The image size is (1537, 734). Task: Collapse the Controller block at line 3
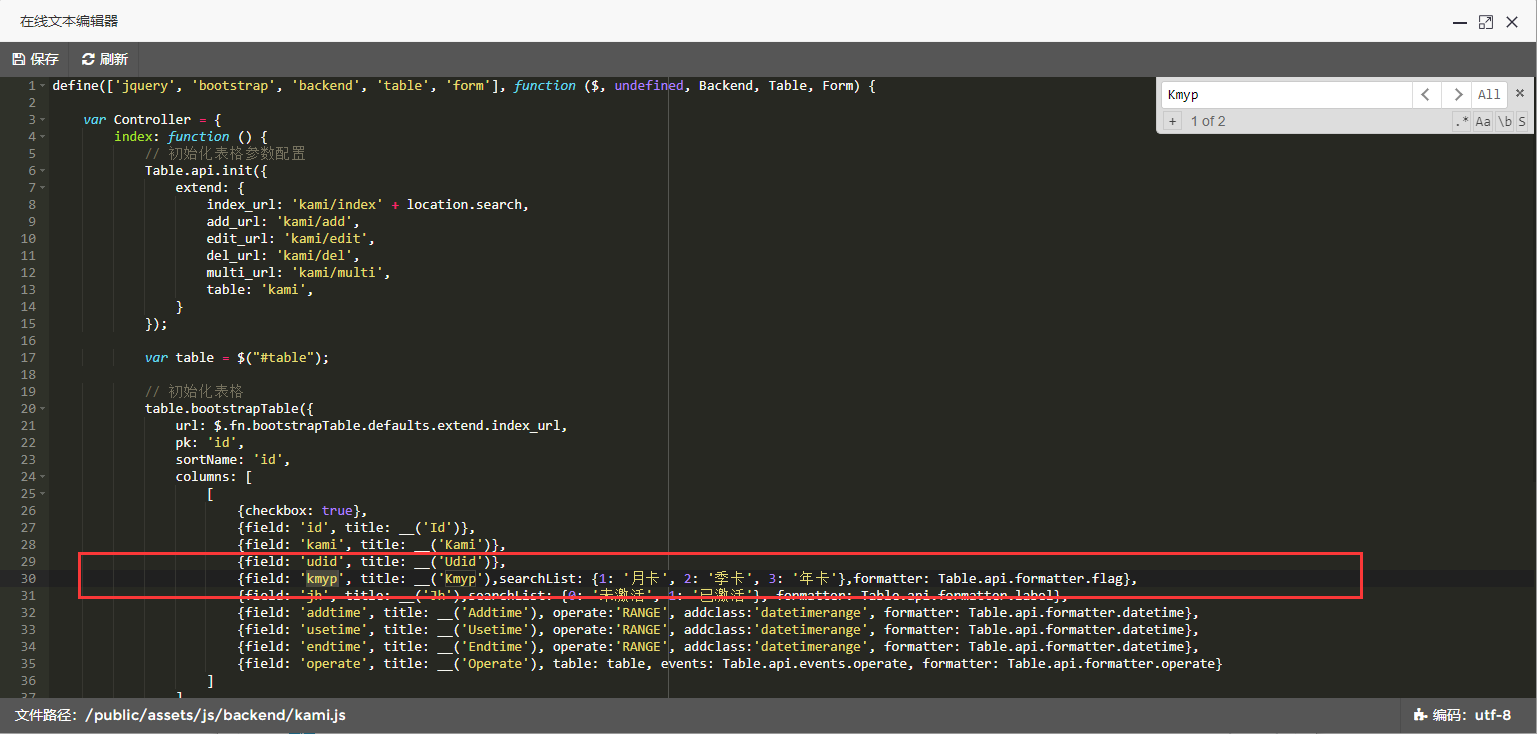click(x=41, y=120)
